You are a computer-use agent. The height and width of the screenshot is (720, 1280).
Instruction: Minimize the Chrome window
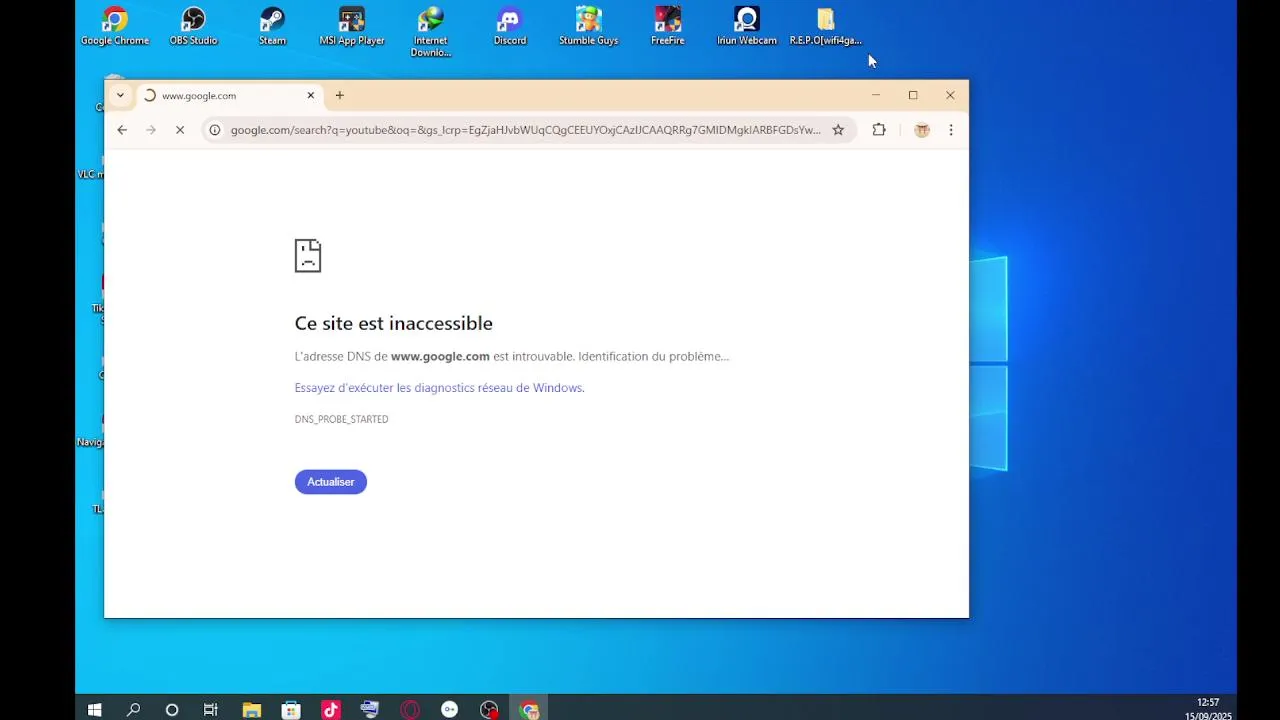point(876,95)
